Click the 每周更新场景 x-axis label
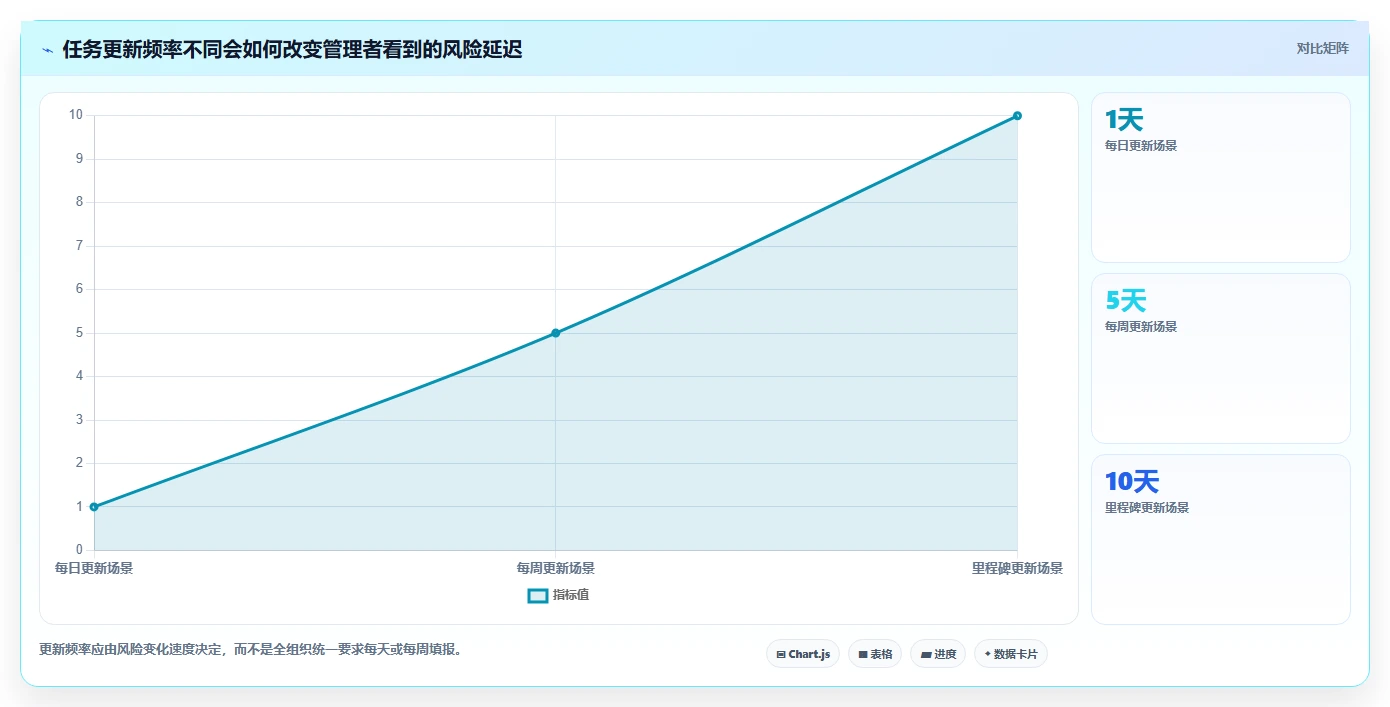1390x707 pixels. [556, 568]
